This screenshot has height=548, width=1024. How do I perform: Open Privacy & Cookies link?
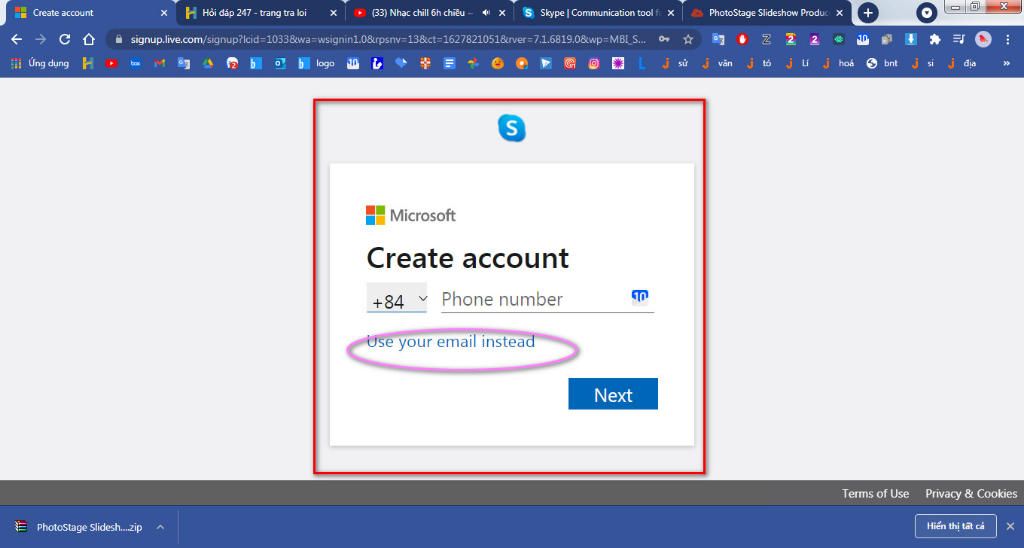coord(970,494)
